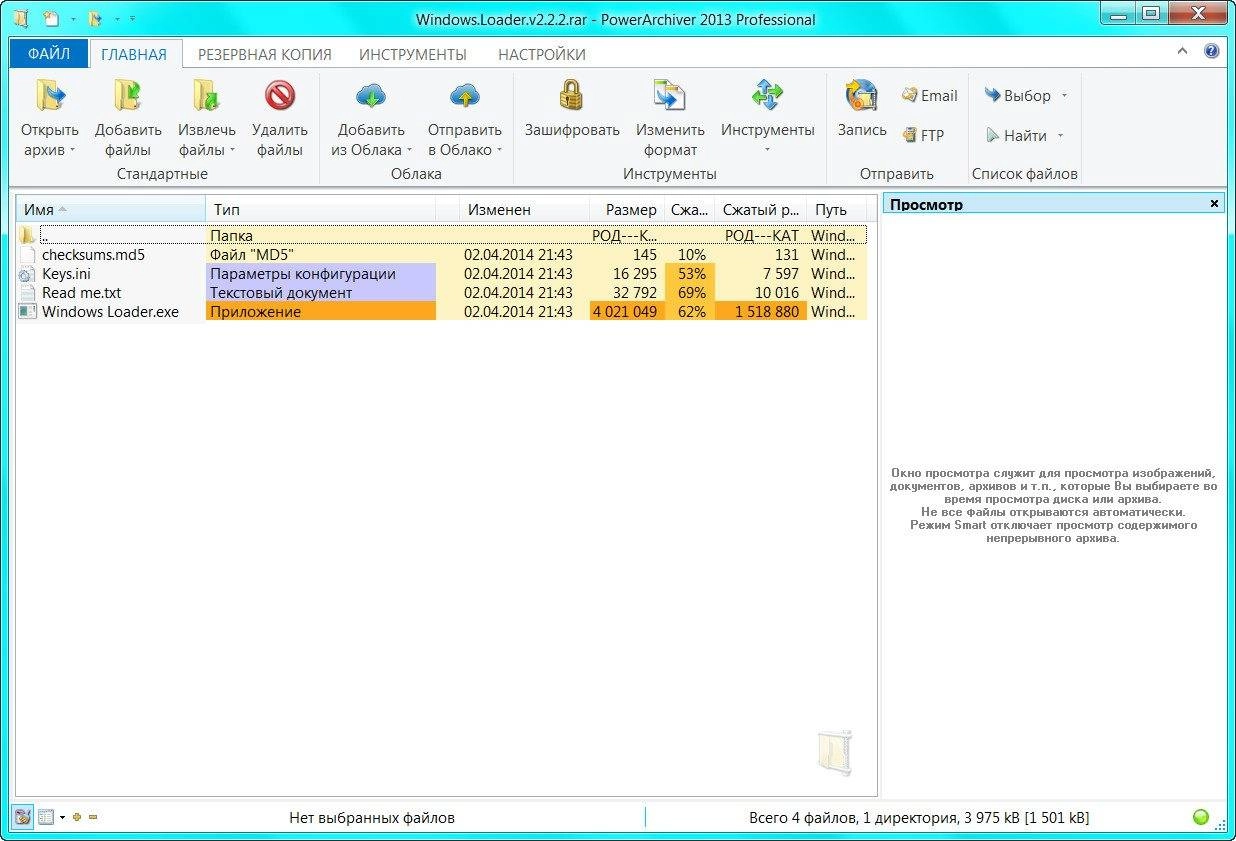The image size is (1236, 841).
Task: Click the Открыть архив folder icon
Action: 50,97
